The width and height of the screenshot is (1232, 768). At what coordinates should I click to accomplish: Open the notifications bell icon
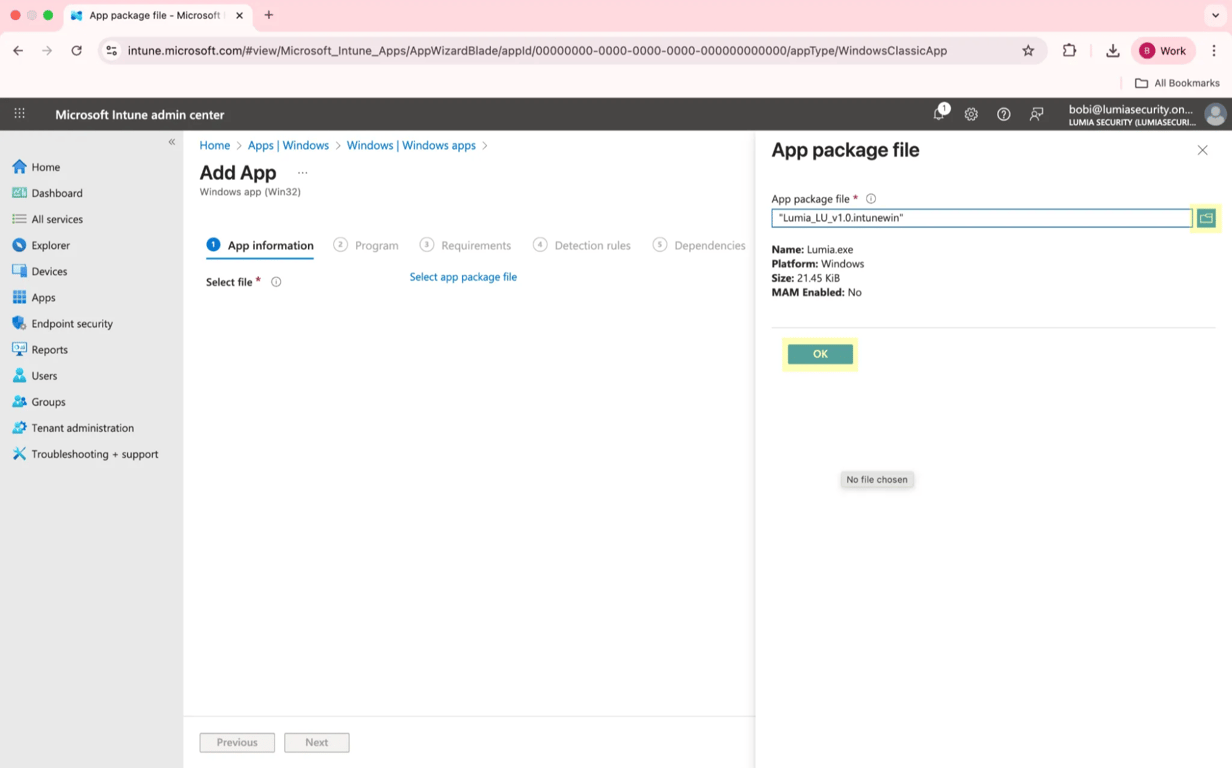click(x=939, y=114)
